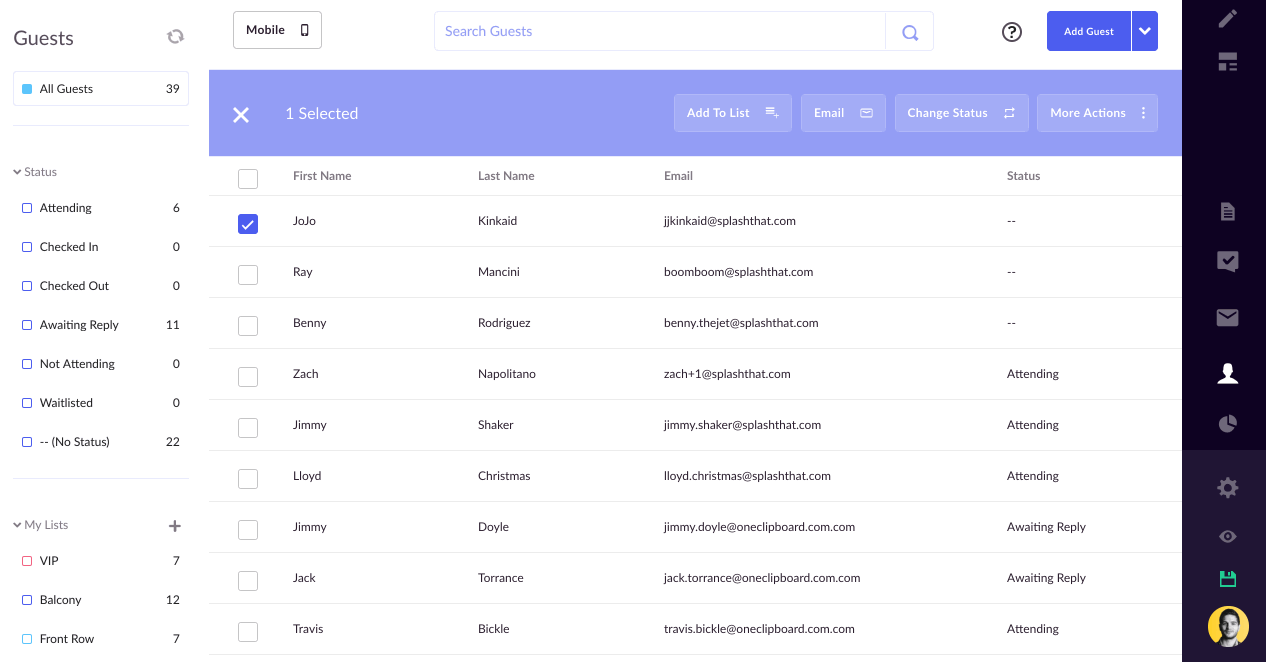Check Benny Rodriguez's row checkbox

point(248,326)
